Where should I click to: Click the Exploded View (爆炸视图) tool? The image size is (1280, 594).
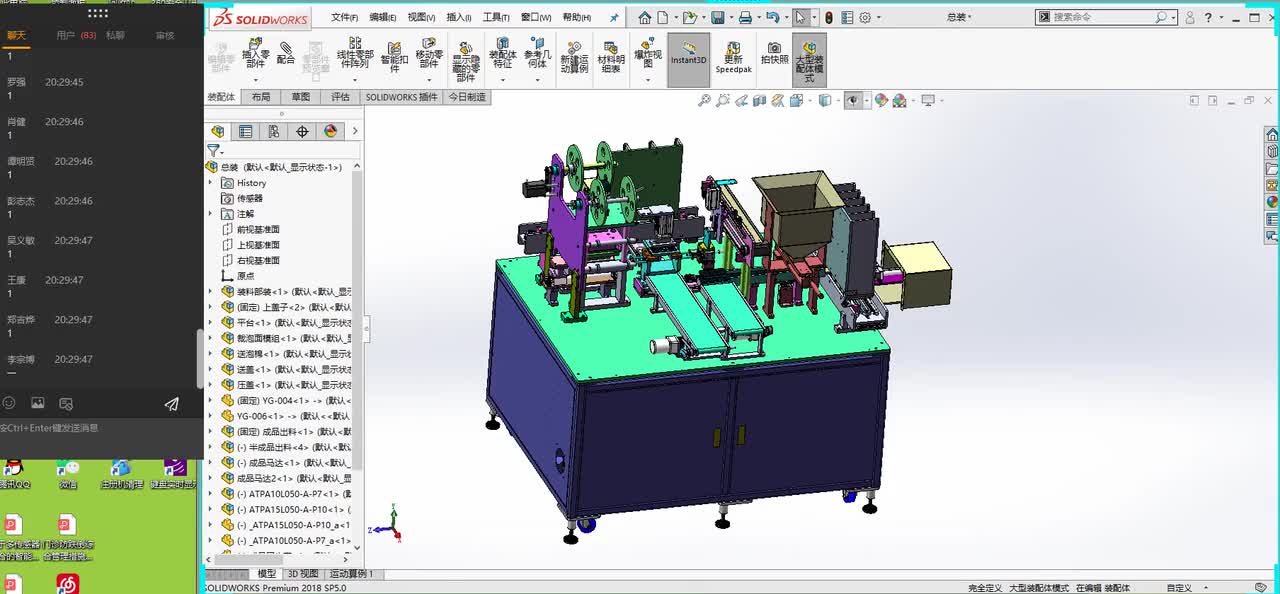647,52
